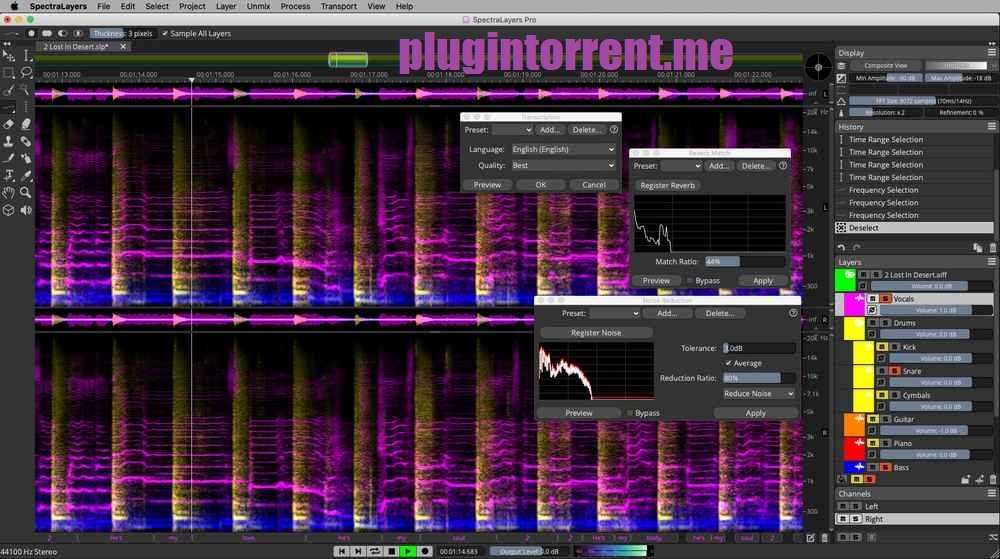Select the text transcription tool

8,175
